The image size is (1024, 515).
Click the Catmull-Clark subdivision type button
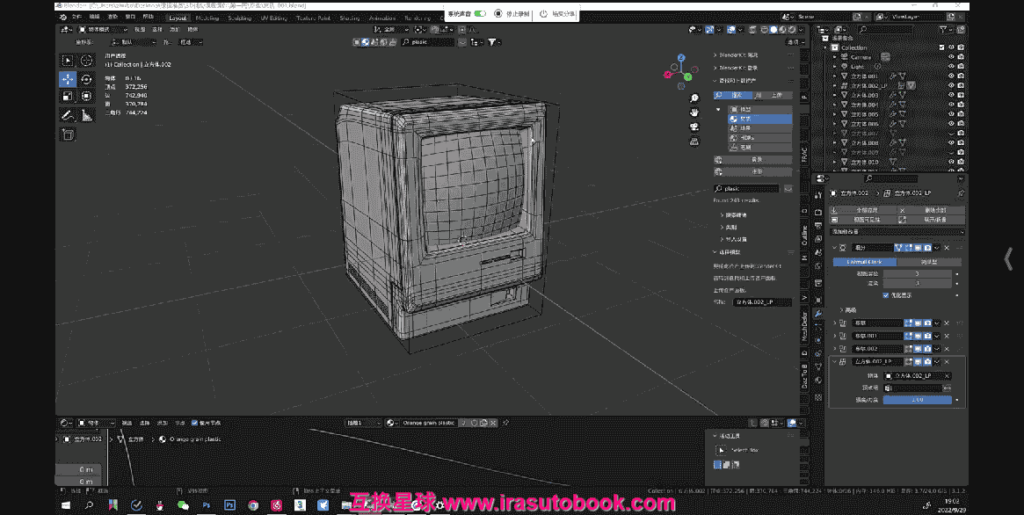point(864,262)
